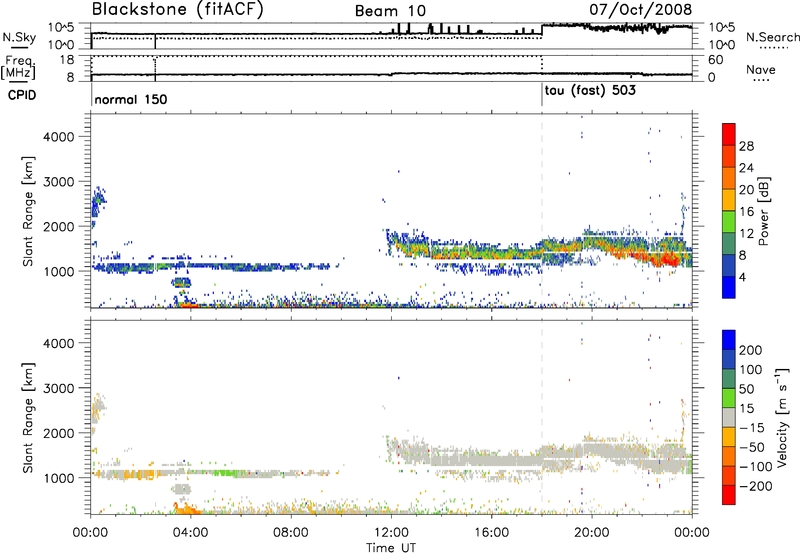Click the 'N.Sky' legend label
Viewport: 800px width, 554px height.
[x=19, y=37]
